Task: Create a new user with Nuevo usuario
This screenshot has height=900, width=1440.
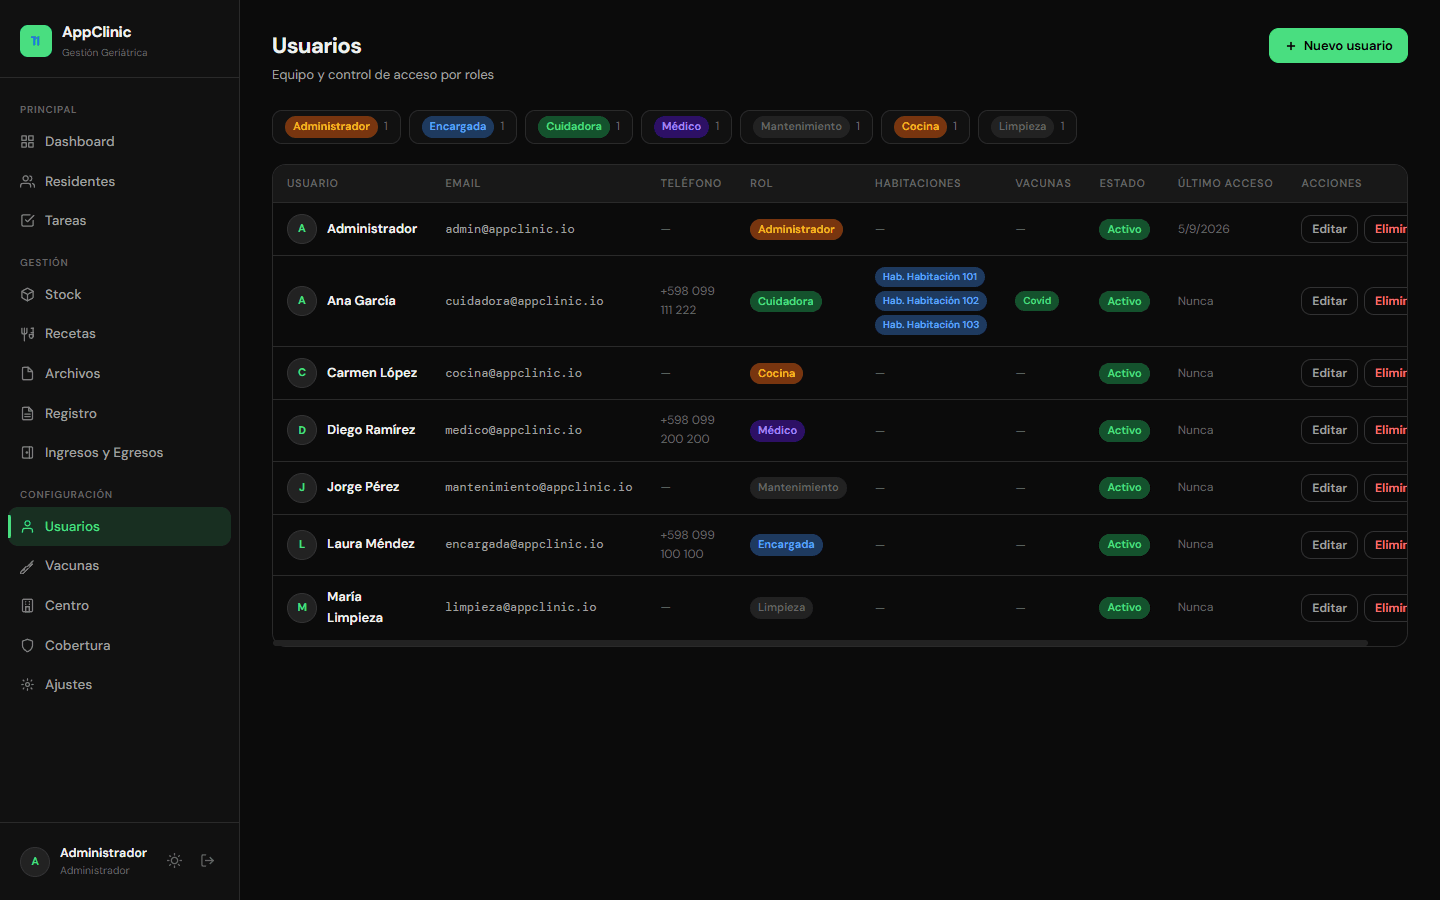Action: pyautogui.click(x=1338, y=46)
